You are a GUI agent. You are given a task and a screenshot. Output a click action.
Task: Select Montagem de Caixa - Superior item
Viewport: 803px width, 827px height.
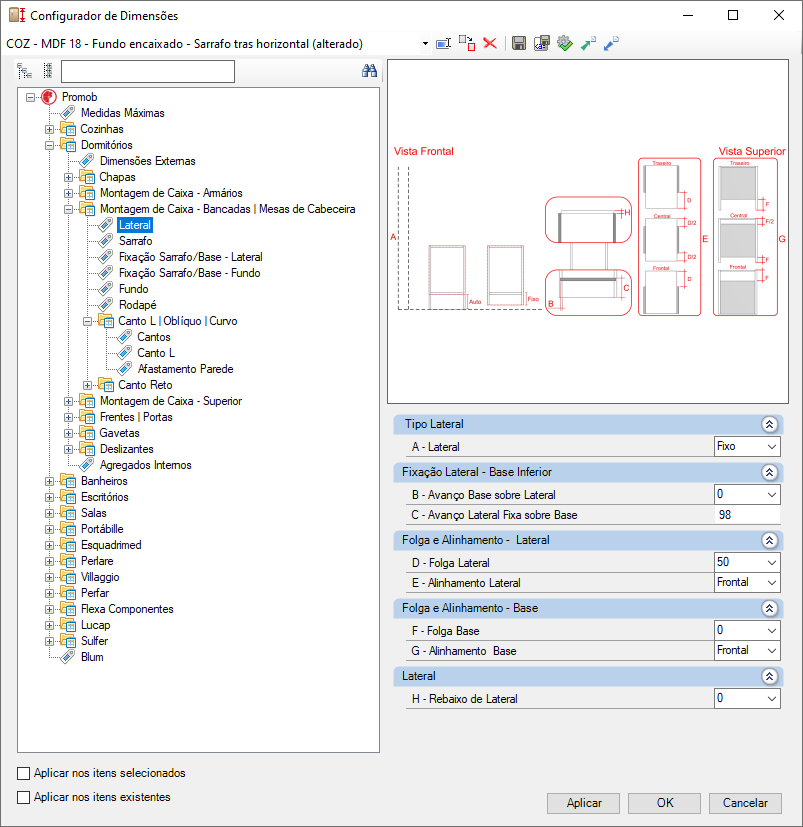click(171, 401)
